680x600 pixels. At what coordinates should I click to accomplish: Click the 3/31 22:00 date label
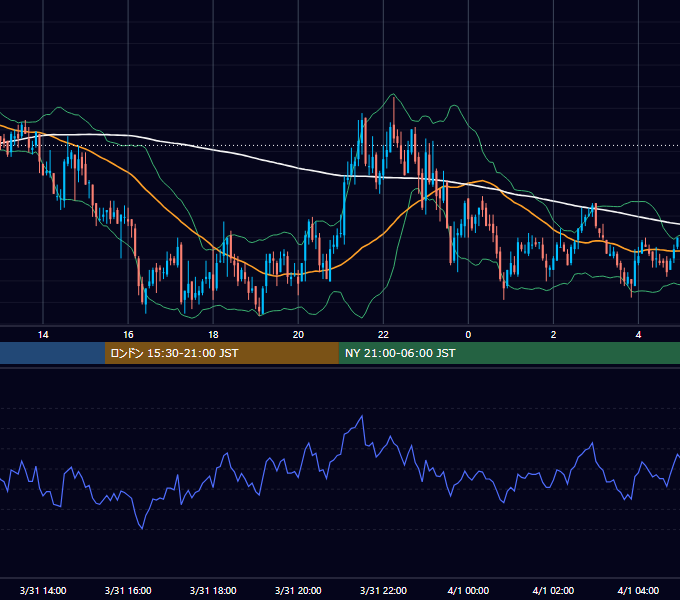[383, 590]
